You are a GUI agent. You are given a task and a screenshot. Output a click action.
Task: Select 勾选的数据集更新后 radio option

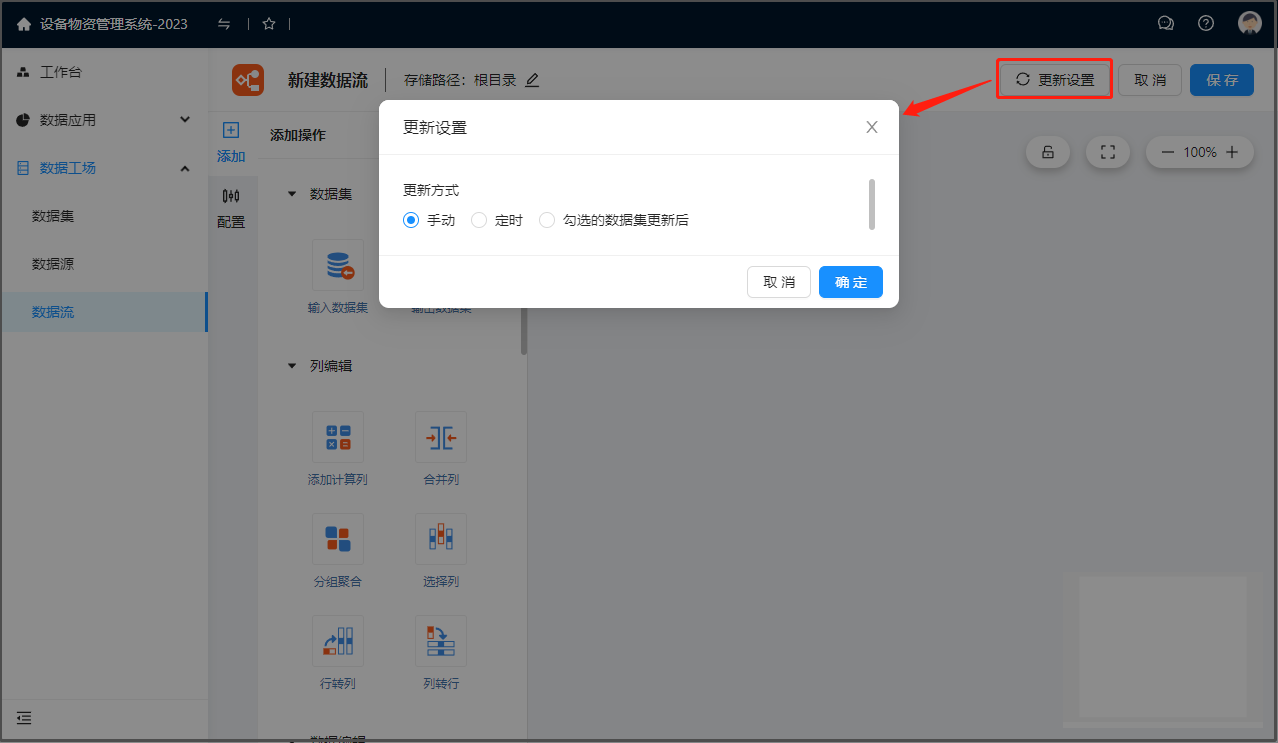pyautogui.click(x=547, y=220)
